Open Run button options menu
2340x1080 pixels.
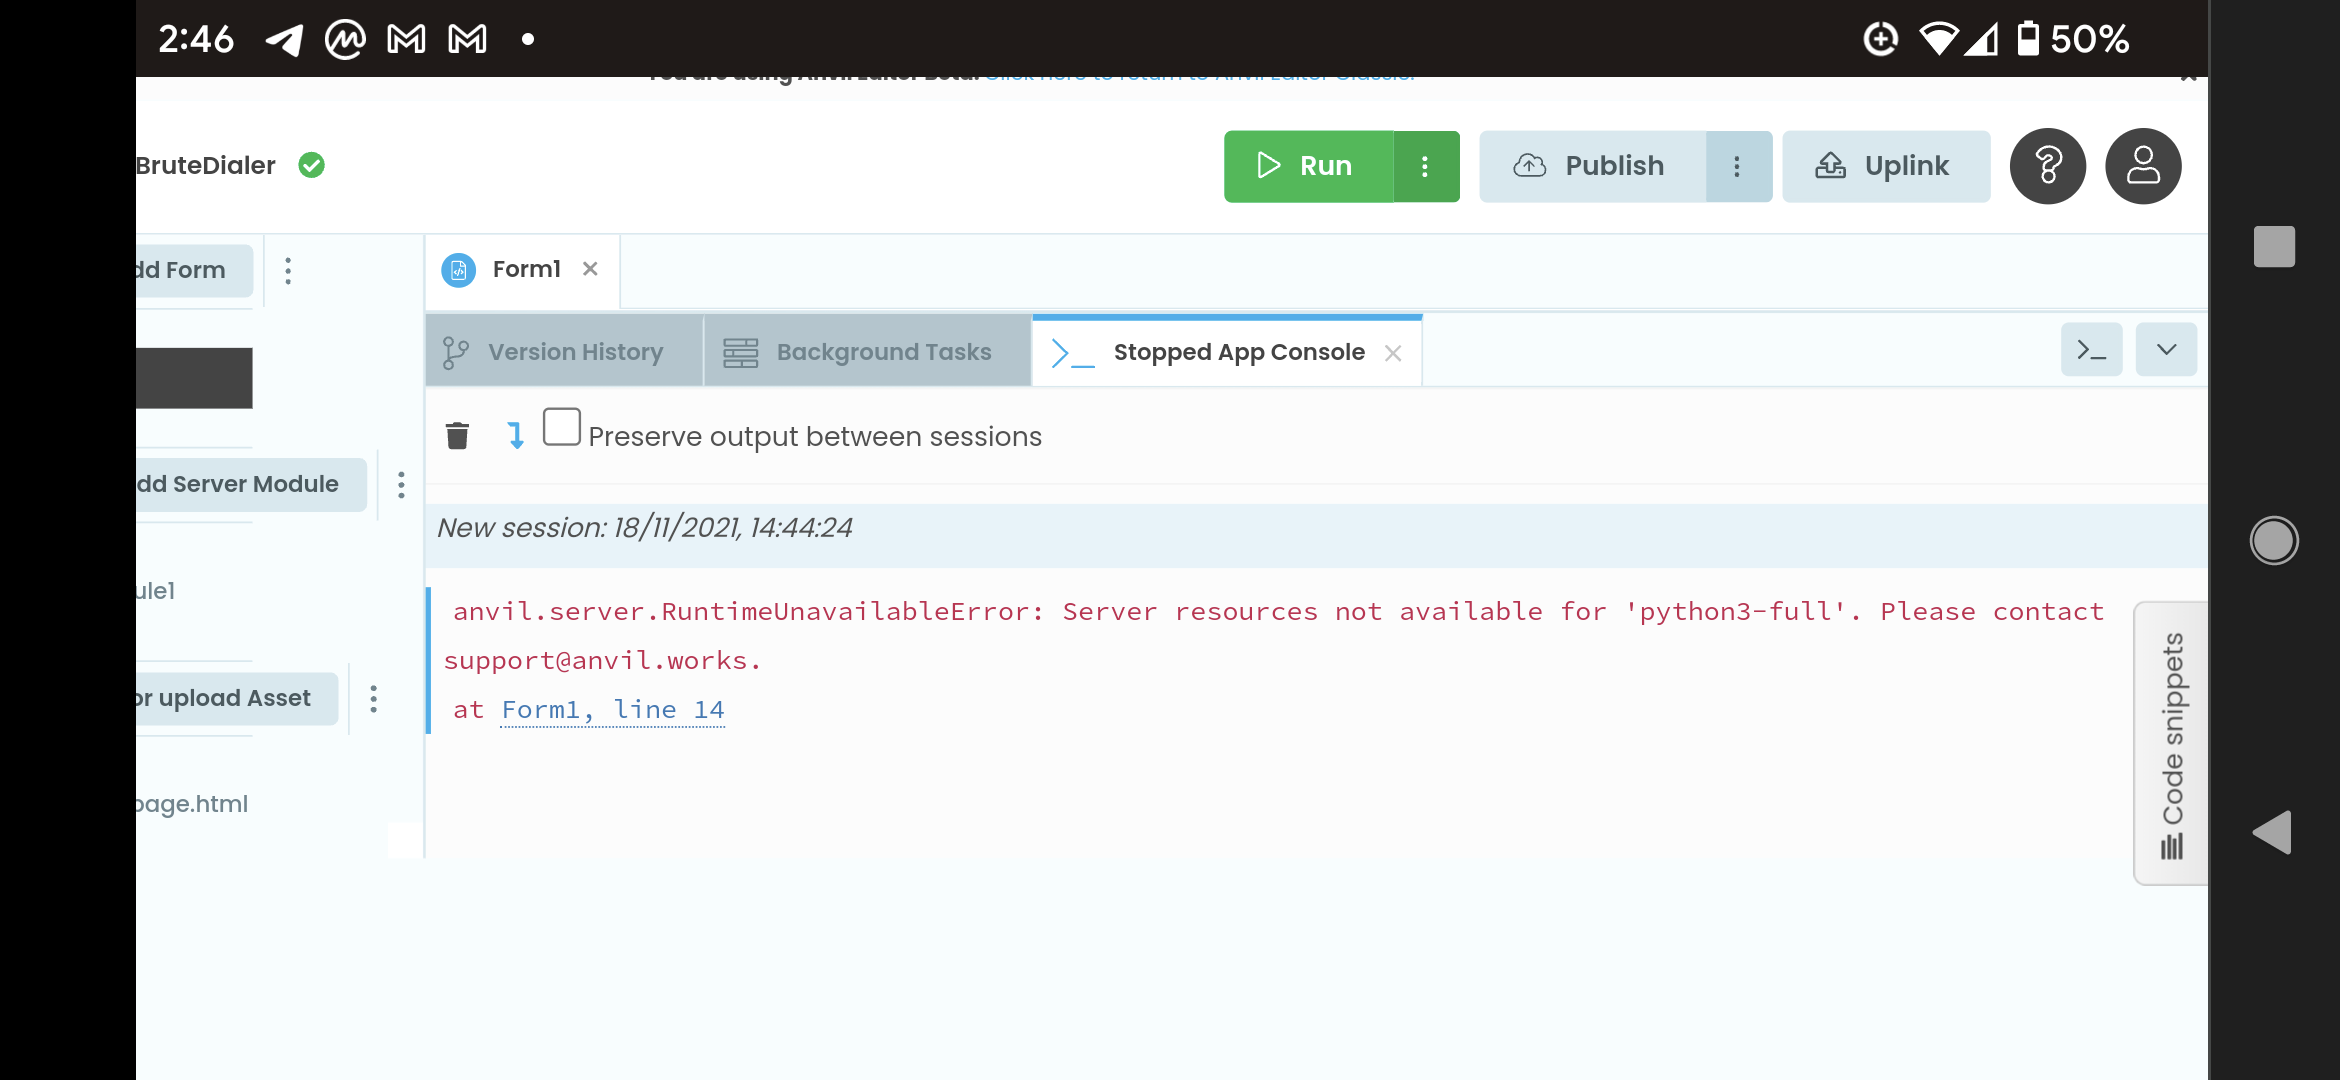click(x=1425, y=167)
